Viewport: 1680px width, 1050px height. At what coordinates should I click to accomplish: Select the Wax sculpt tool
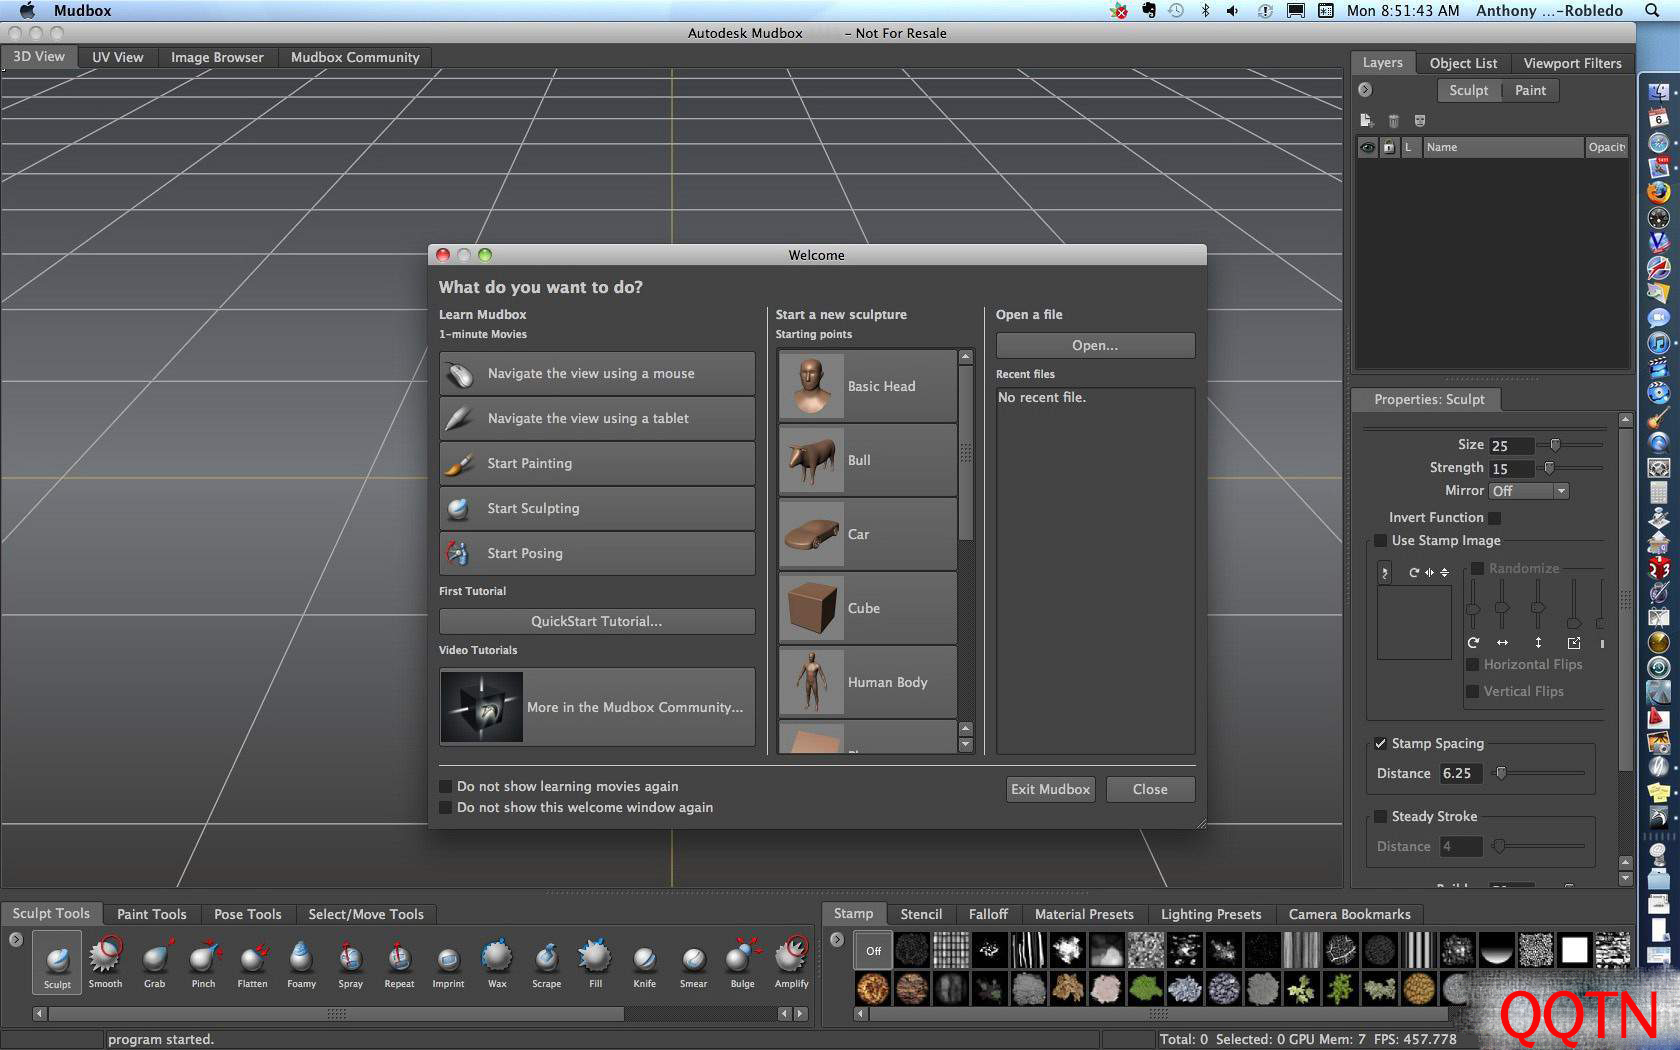point(497,962)
